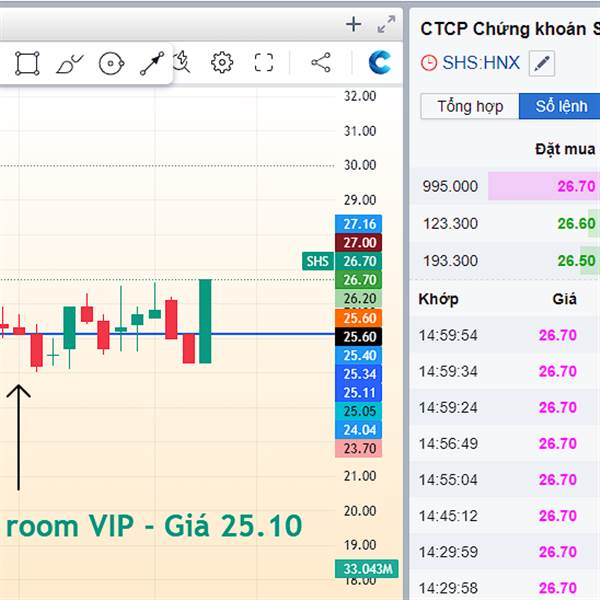Open the SHS:HNX symbol link
The width and height of the screenshot is (600, 600).
(481, 63)
